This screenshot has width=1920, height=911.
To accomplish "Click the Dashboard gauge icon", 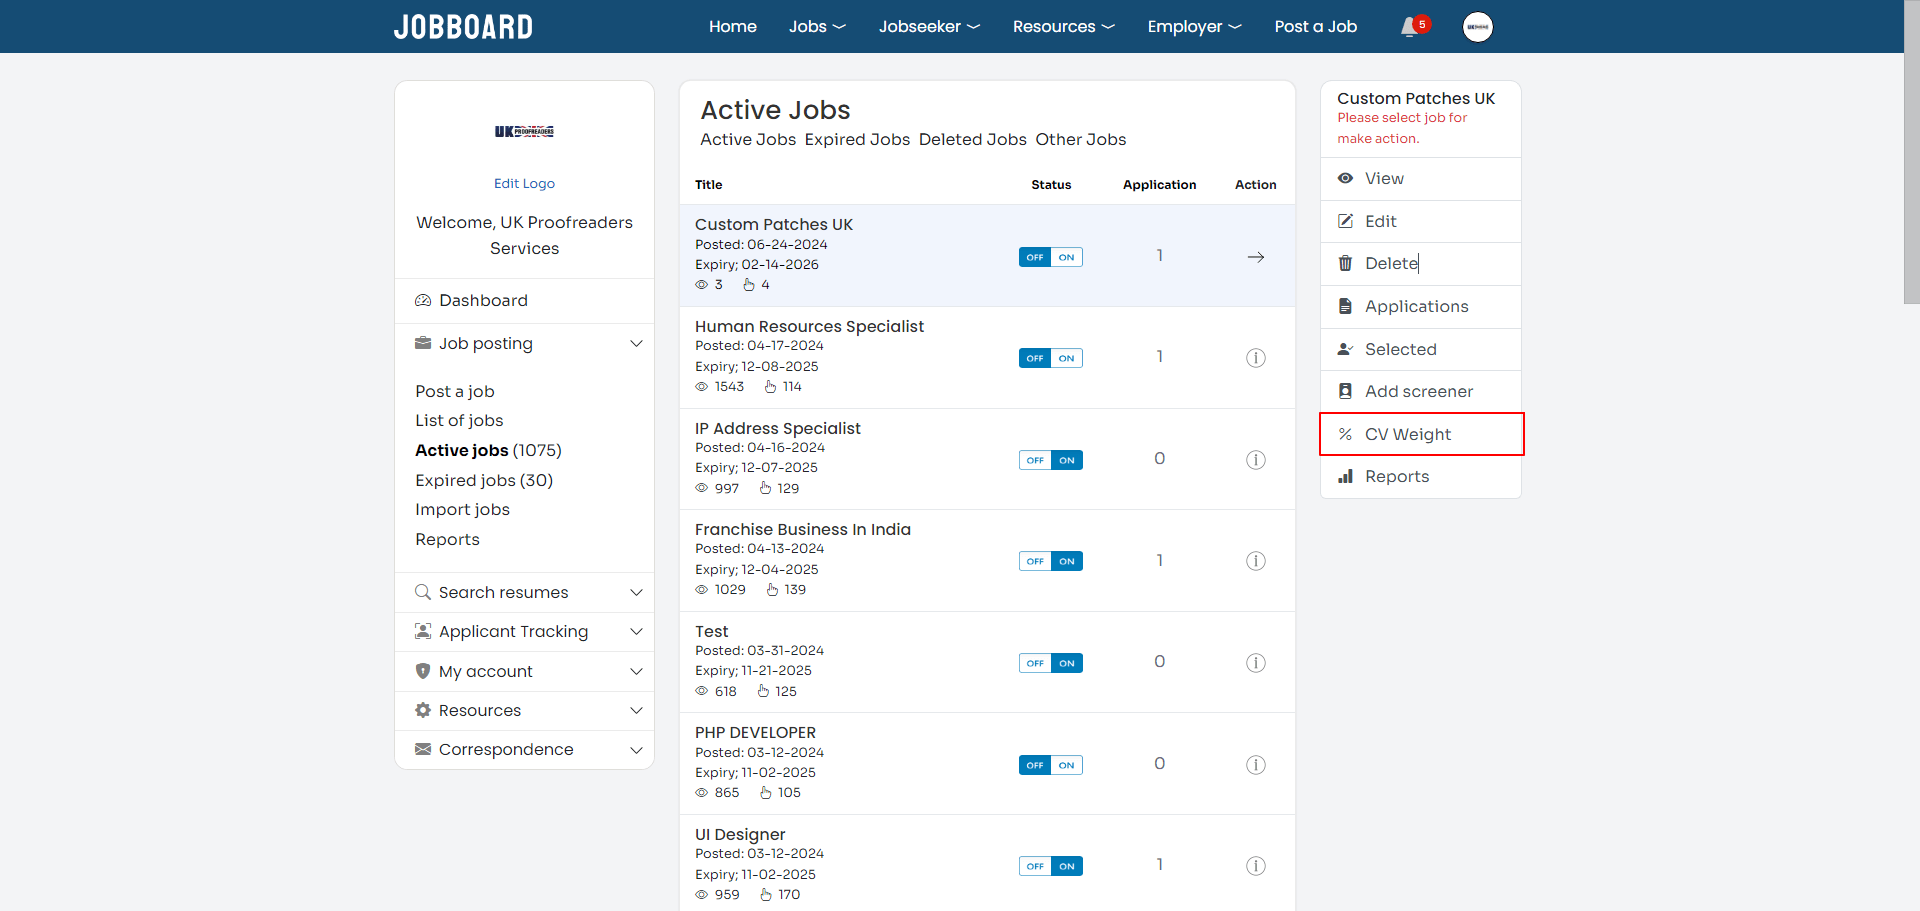I will pyautogui.click(x=423, y=300).
